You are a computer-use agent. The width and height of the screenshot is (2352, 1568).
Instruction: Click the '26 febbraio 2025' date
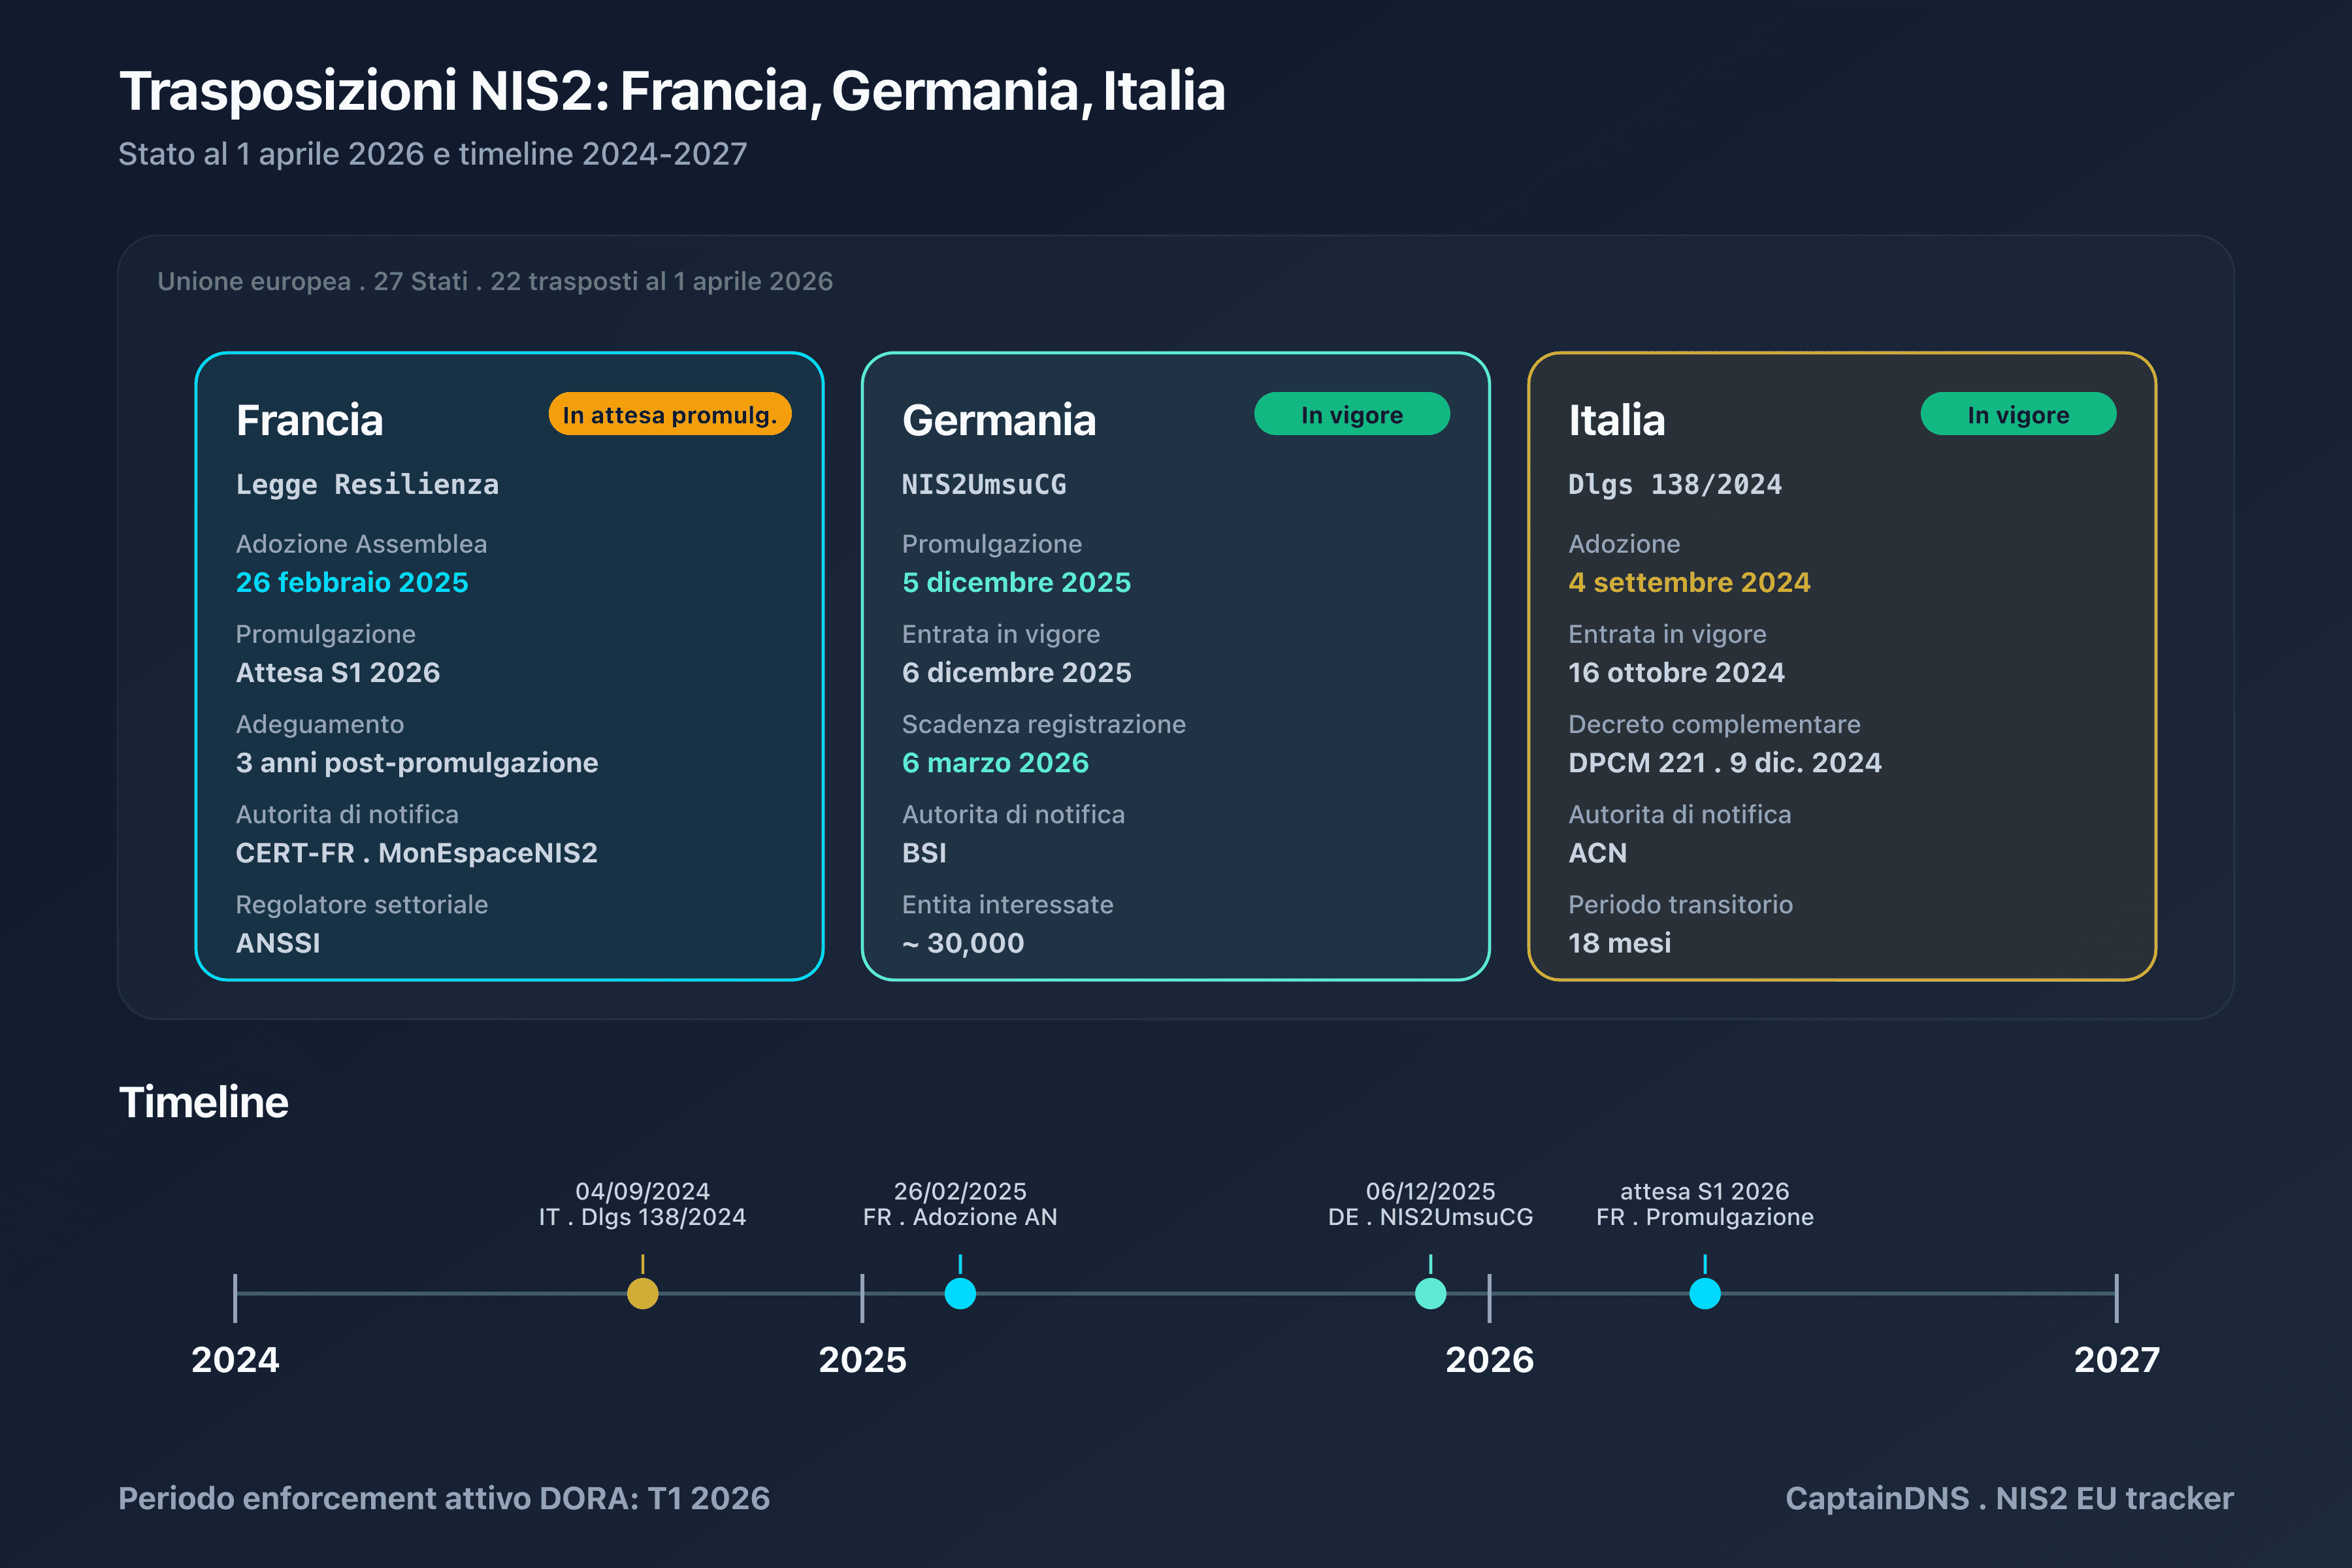click(352, 582)
